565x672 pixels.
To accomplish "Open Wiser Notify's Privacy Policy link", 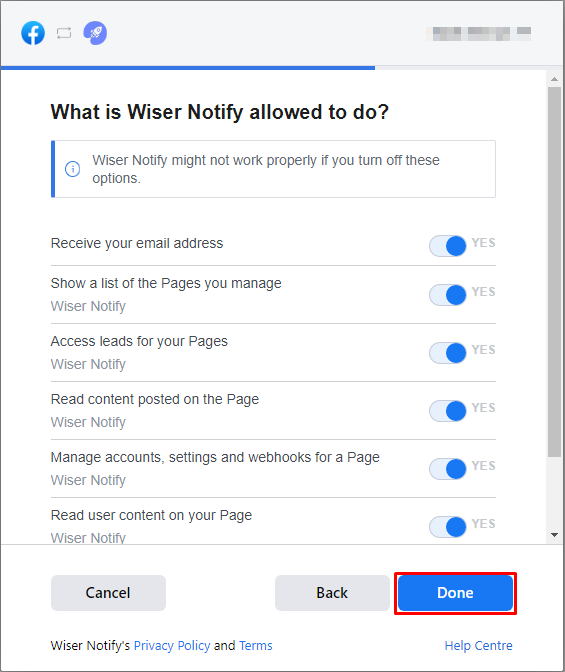I will click(x=172, y=645).
